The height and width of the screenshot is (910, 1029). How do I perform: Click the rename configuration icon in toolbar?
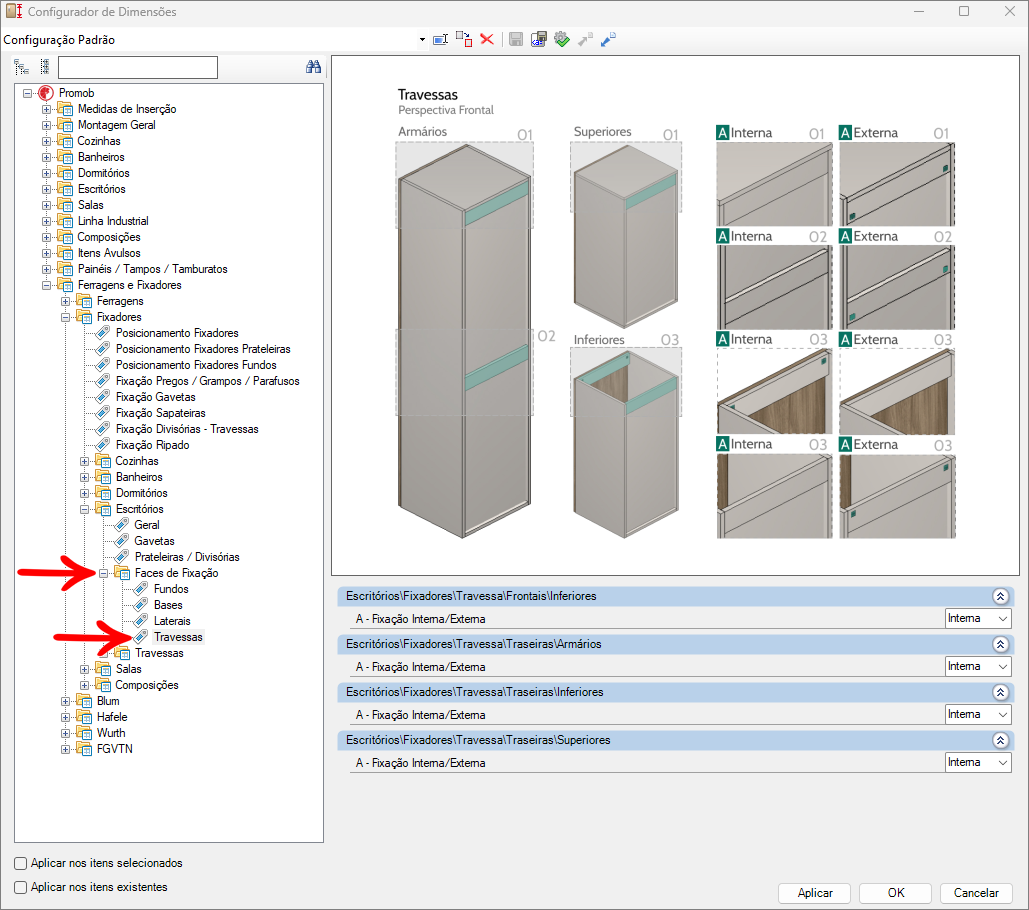click(x=439, y=39)
